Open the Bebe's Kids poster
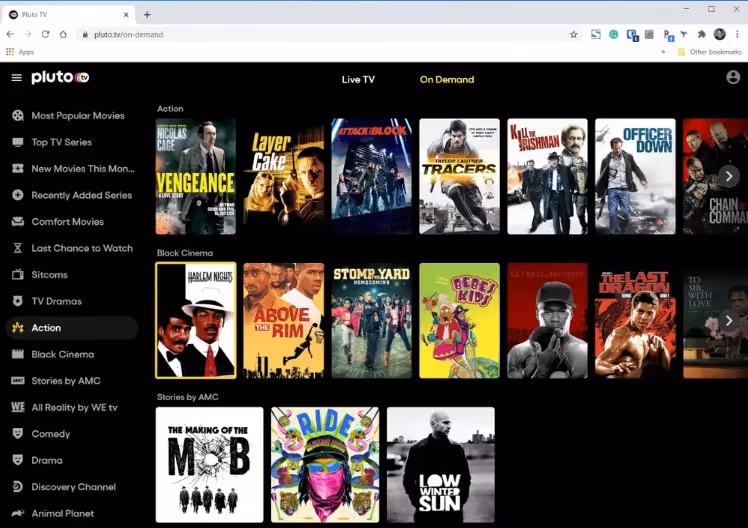Viewport: 748px width, 528px height. [459, 321]
